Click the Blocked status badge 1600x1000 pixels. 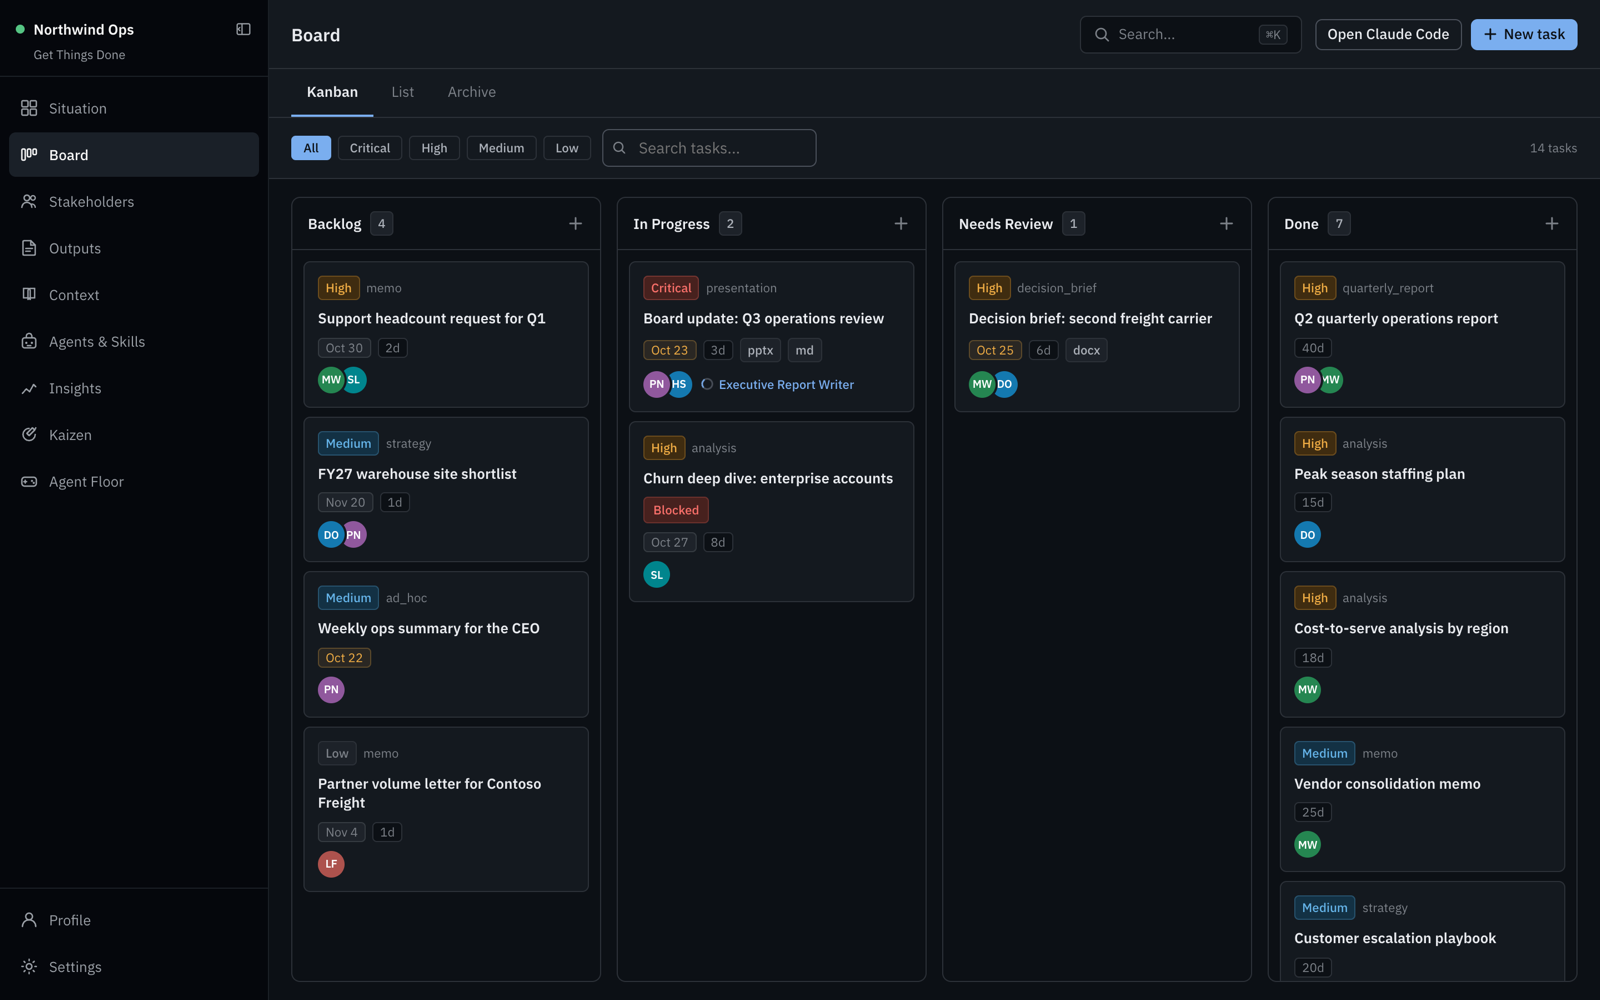click(676, 510)
